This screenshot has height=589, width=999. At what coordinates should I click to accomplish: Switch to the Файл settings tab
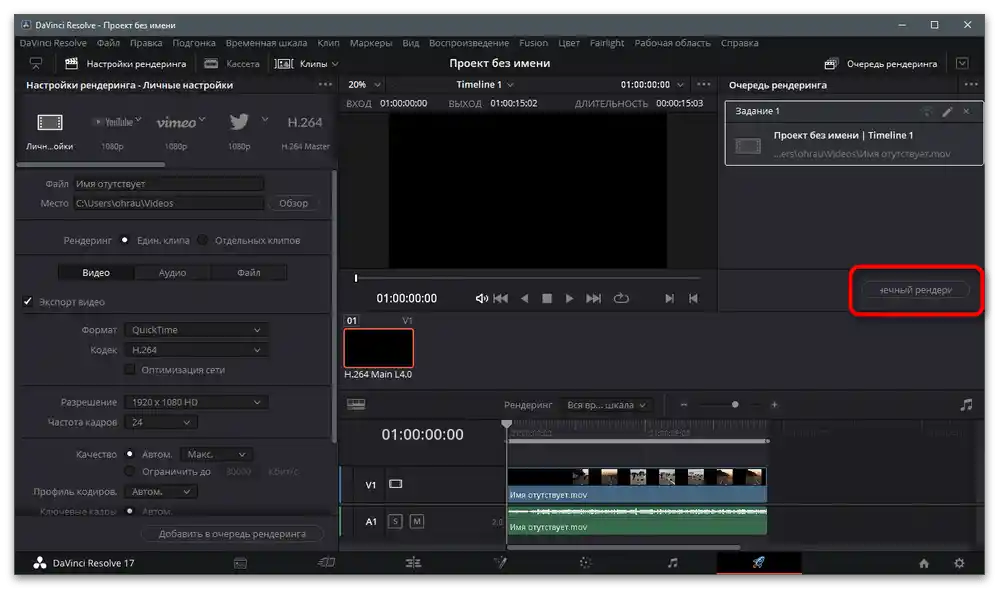(x=248, y=272)
